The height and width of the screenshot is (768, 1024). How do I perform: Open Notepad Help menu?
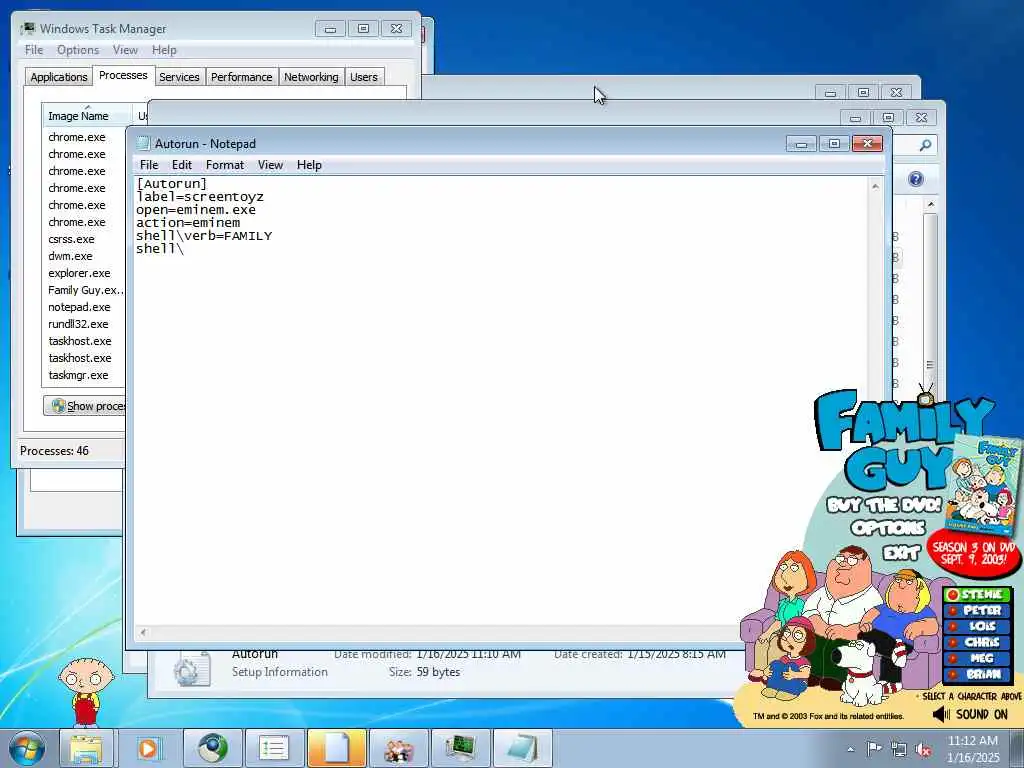click(x=309, y=165)
